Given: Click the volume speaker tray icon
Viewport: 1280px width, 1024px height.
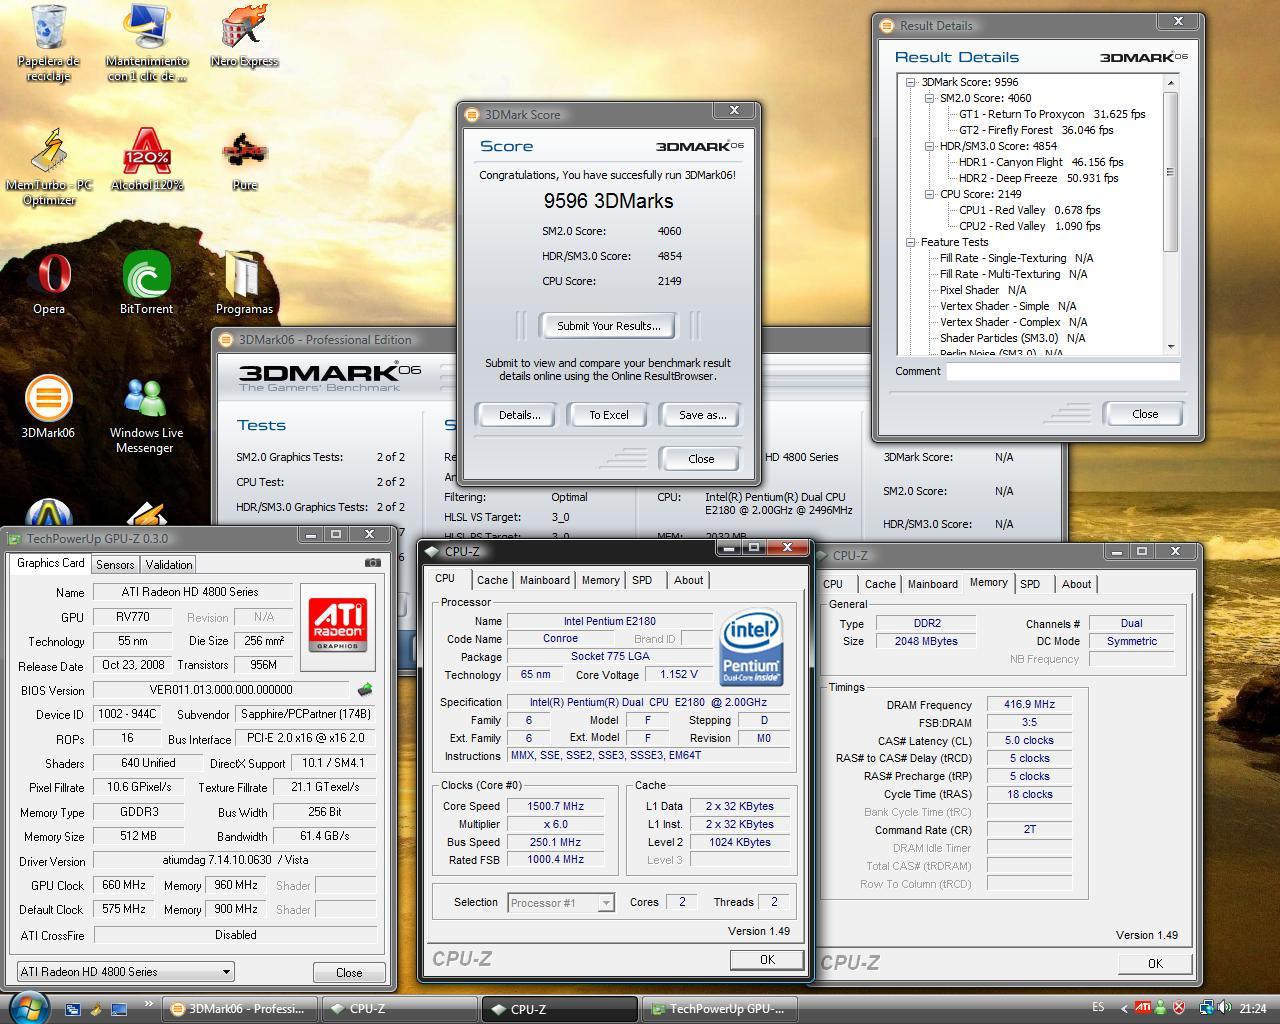Looking at the screenshot, I should (x=1226, y=1008).
